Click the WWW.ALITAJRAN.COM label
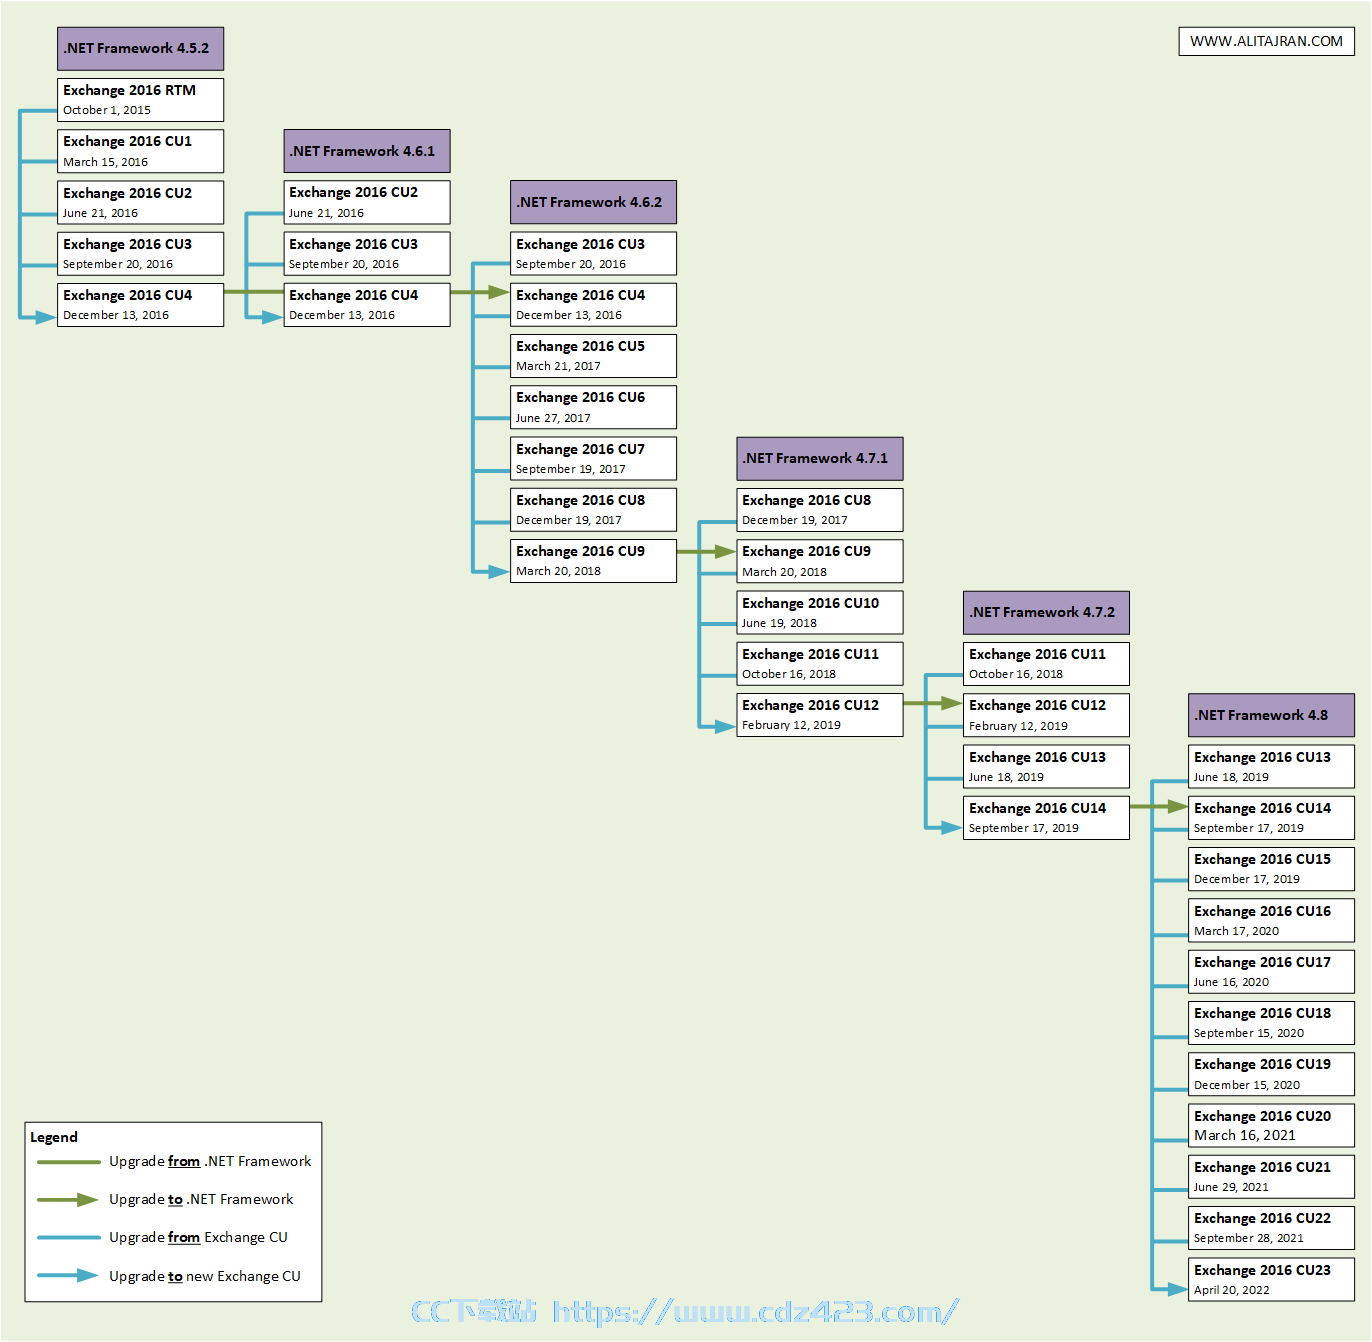 click(1267, 41)
